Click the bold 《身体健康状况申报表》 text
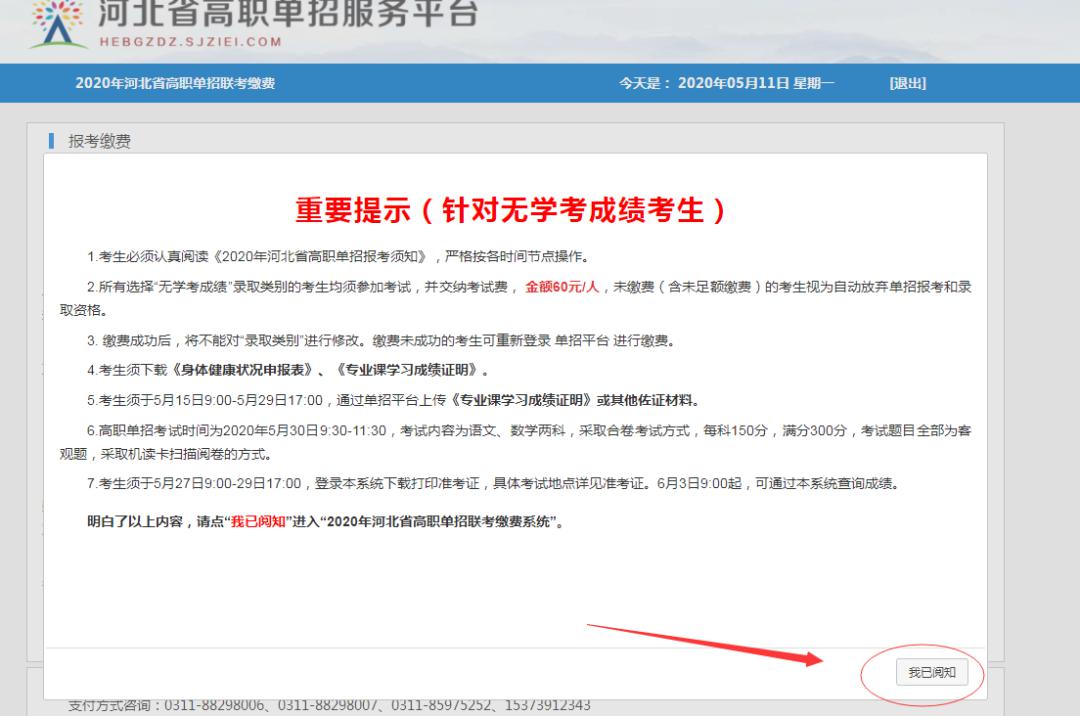The height and width of the screenshot is (716, 1080). [x=242, y=370]
